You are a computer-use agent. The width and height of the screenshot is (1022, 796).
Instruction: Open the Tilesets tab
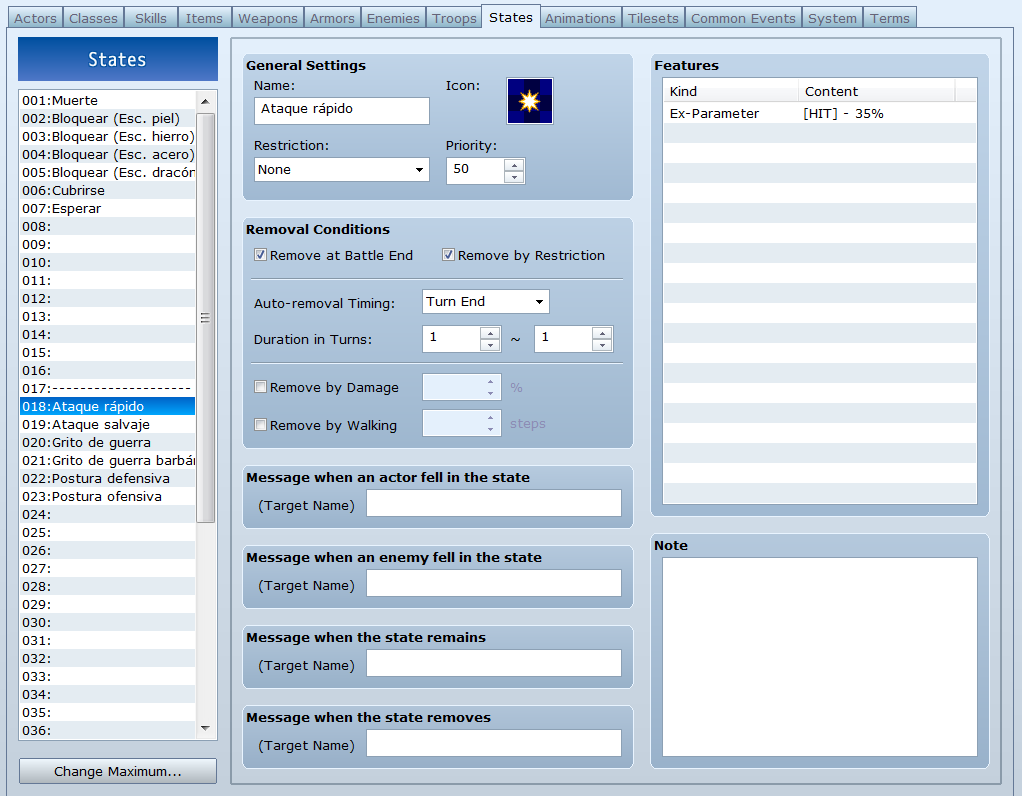tap(653, 18)
